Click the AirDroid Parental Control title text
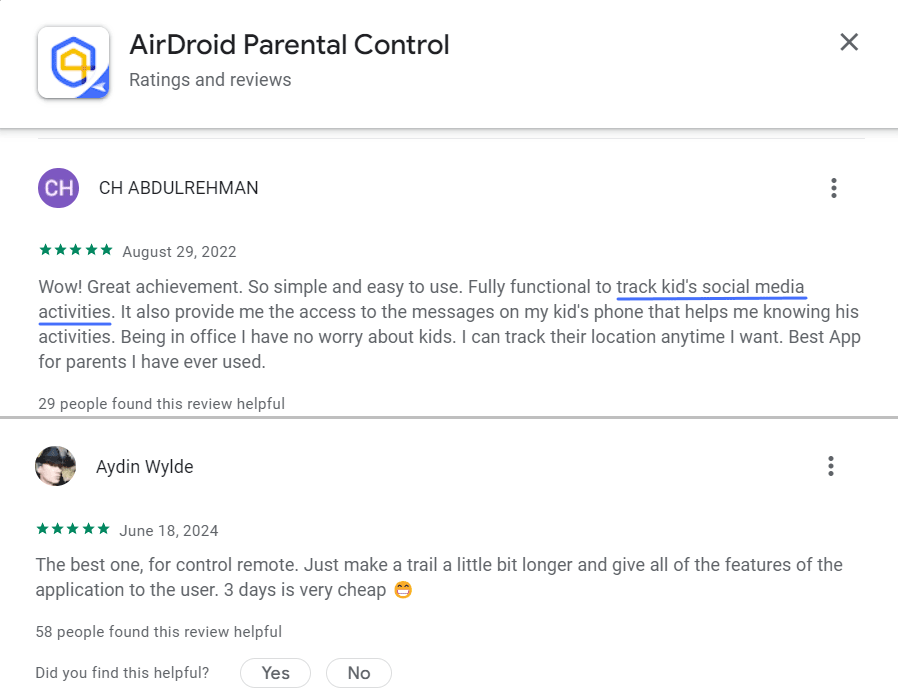Viewport: 898px width, 692px height. tap(289, 44)
